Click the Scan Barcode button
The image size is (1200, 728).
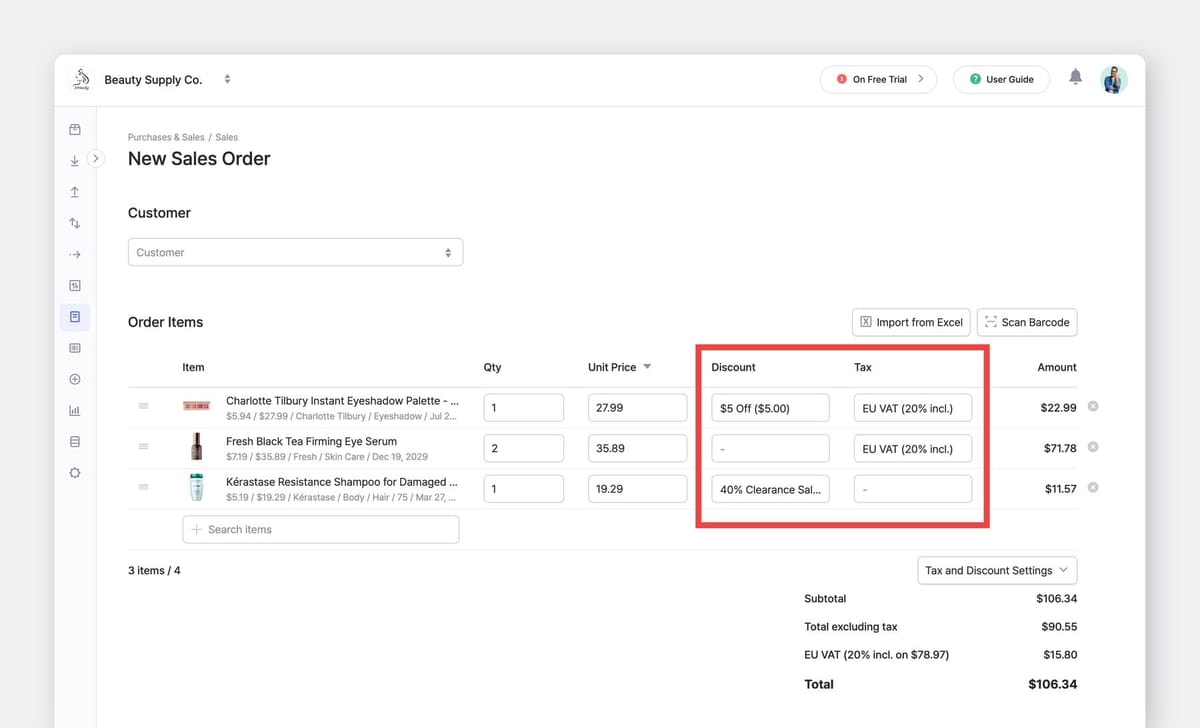click(1027, 322)
